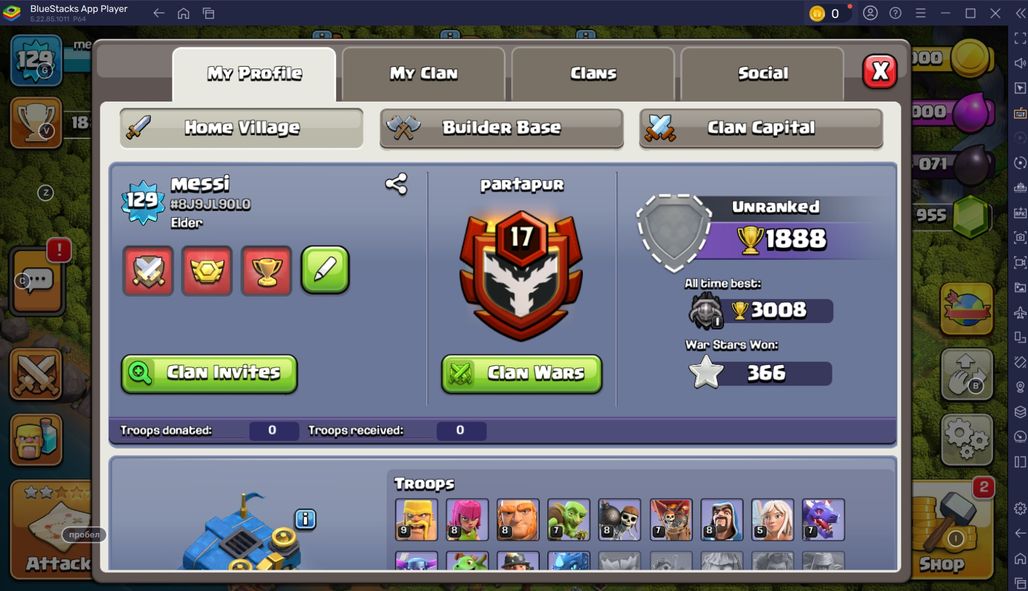Open the game settings gears icon

(x=967, y=439)
